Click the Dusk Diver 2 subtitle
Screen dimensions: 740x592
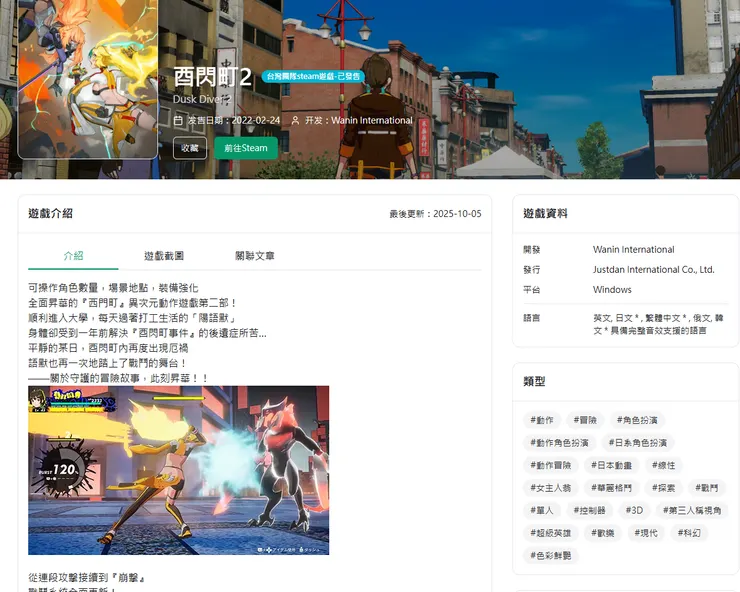pos(202,99)
